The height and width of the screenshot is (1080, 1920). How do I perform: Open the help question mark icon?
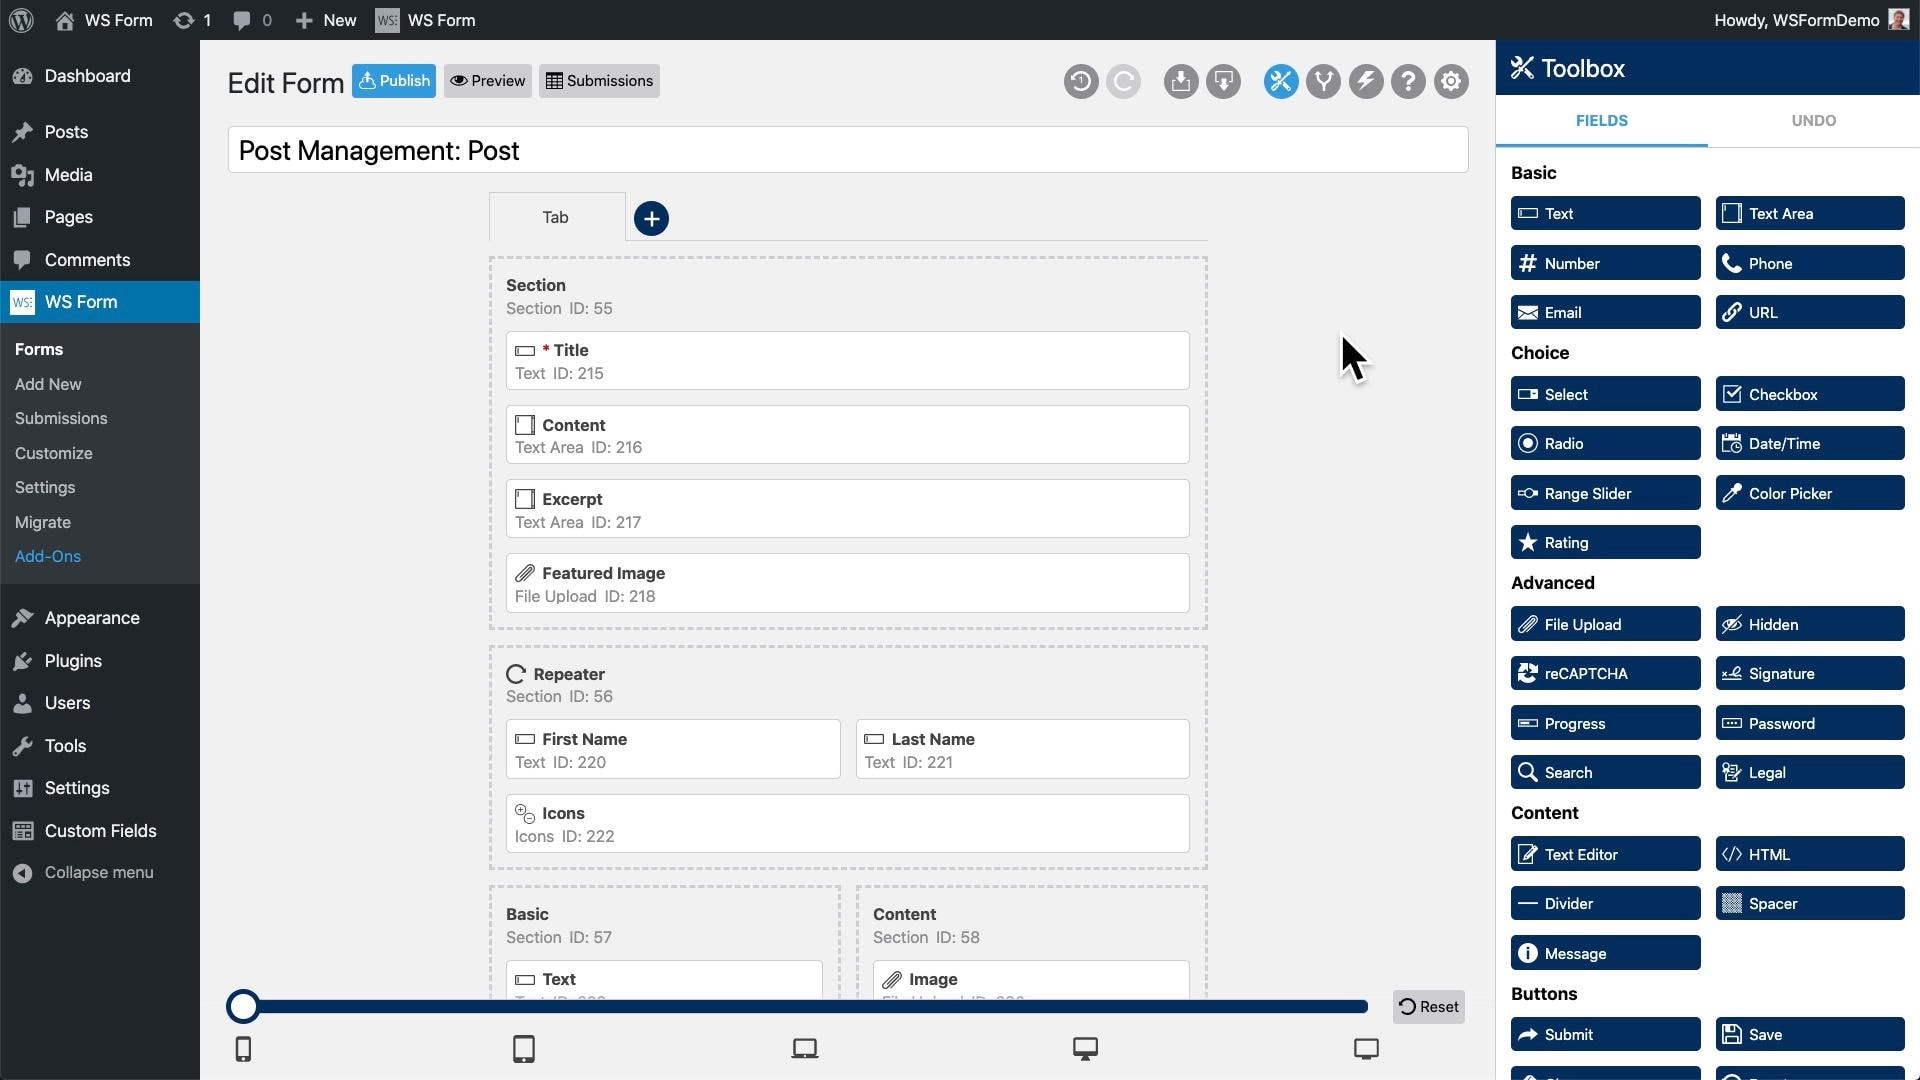click(1409, 82)
